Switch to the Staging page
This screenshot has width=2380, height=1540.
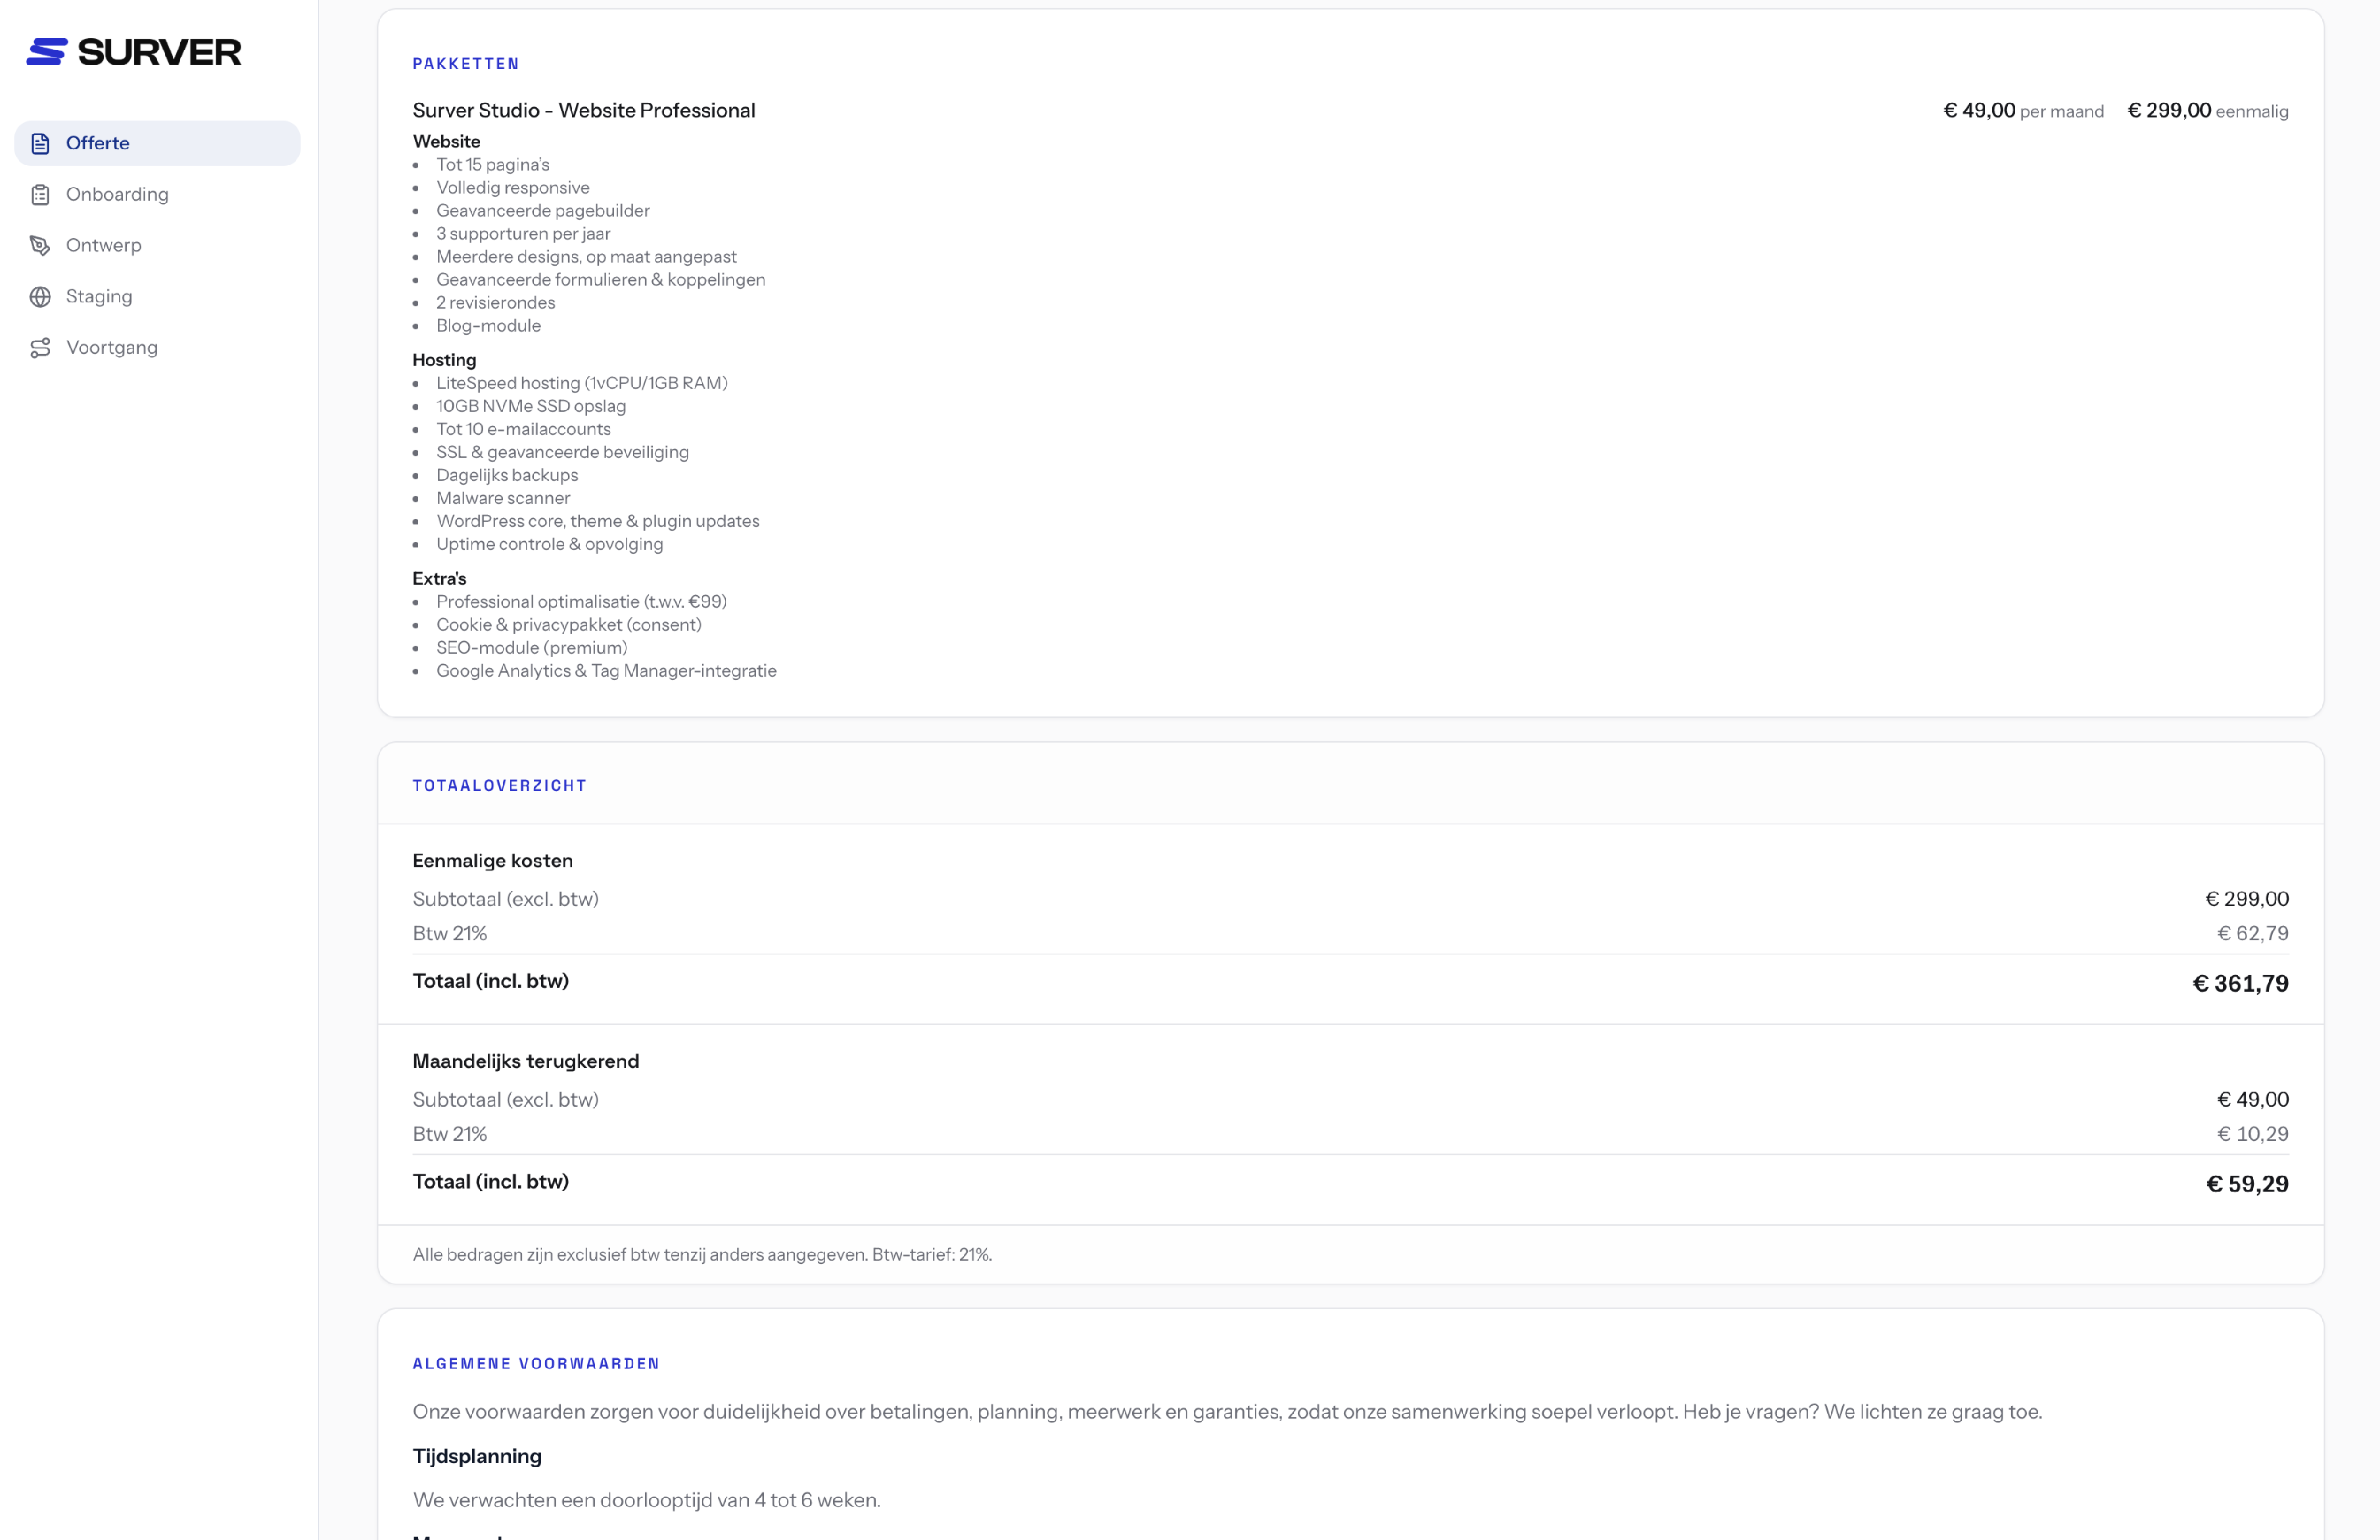click(157, 297)
